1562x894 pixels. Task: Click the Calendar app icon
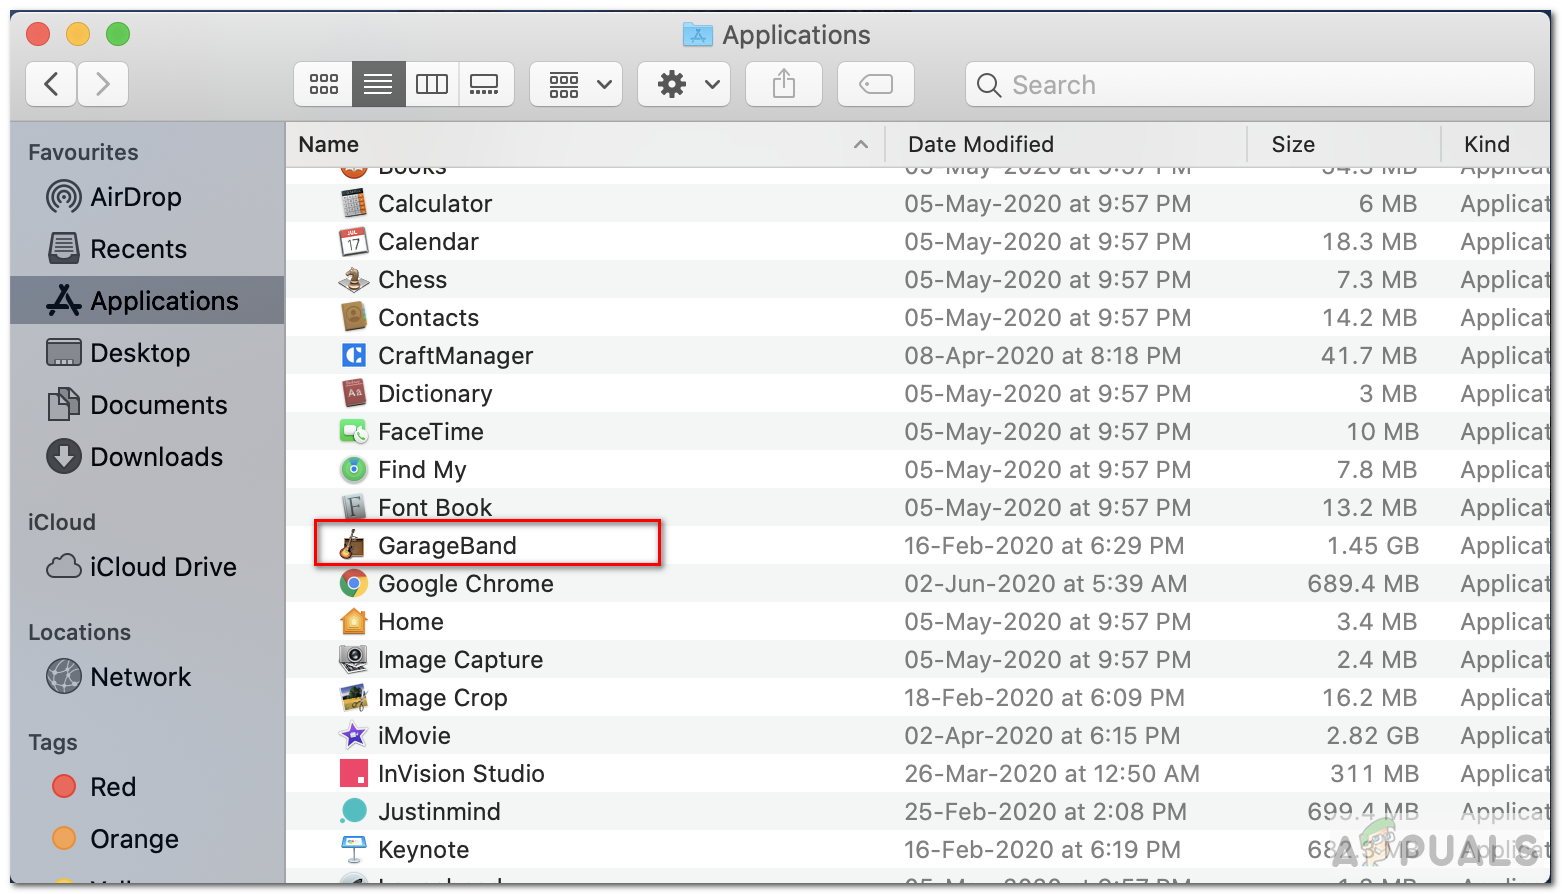pyautogui.click(x=354, y=241)
